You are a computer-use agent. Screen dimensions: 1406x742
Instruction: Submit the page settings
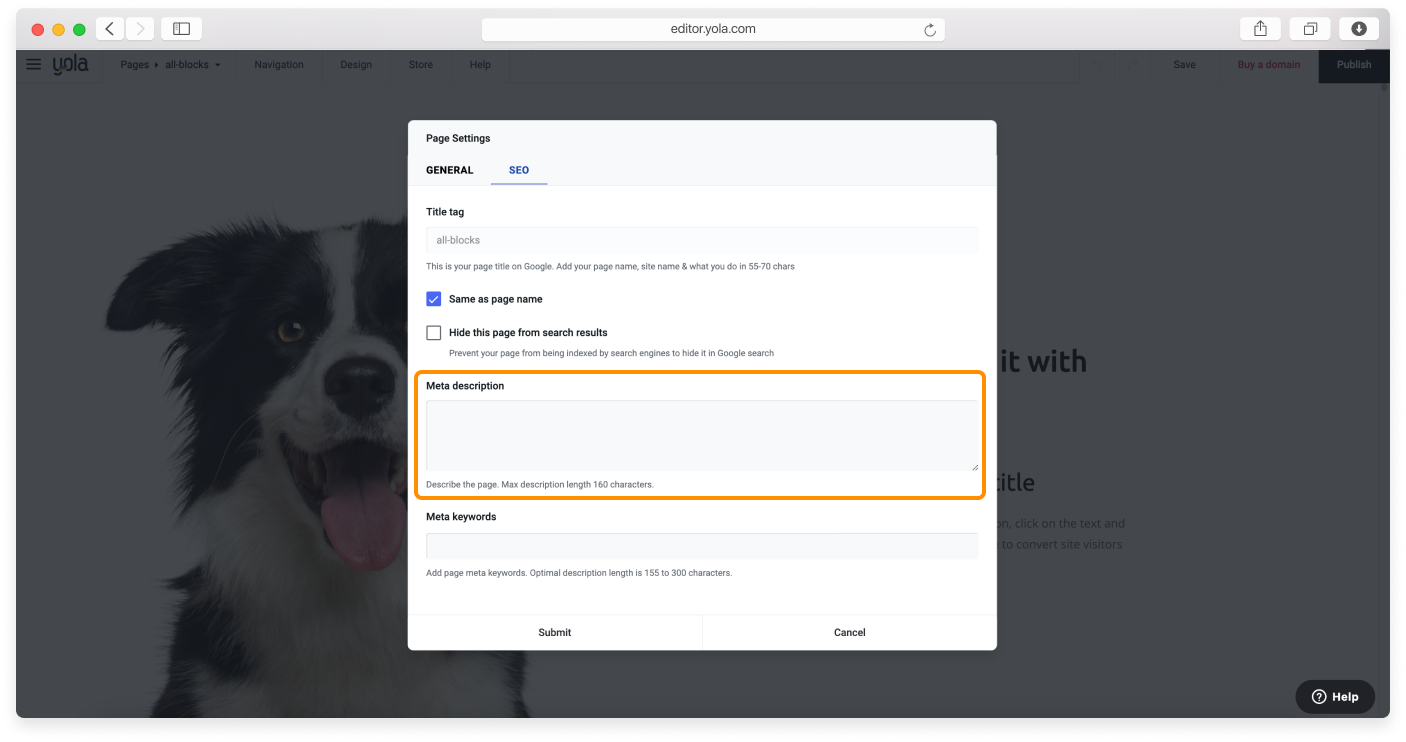pyautogui.click(x=554, y=632)
